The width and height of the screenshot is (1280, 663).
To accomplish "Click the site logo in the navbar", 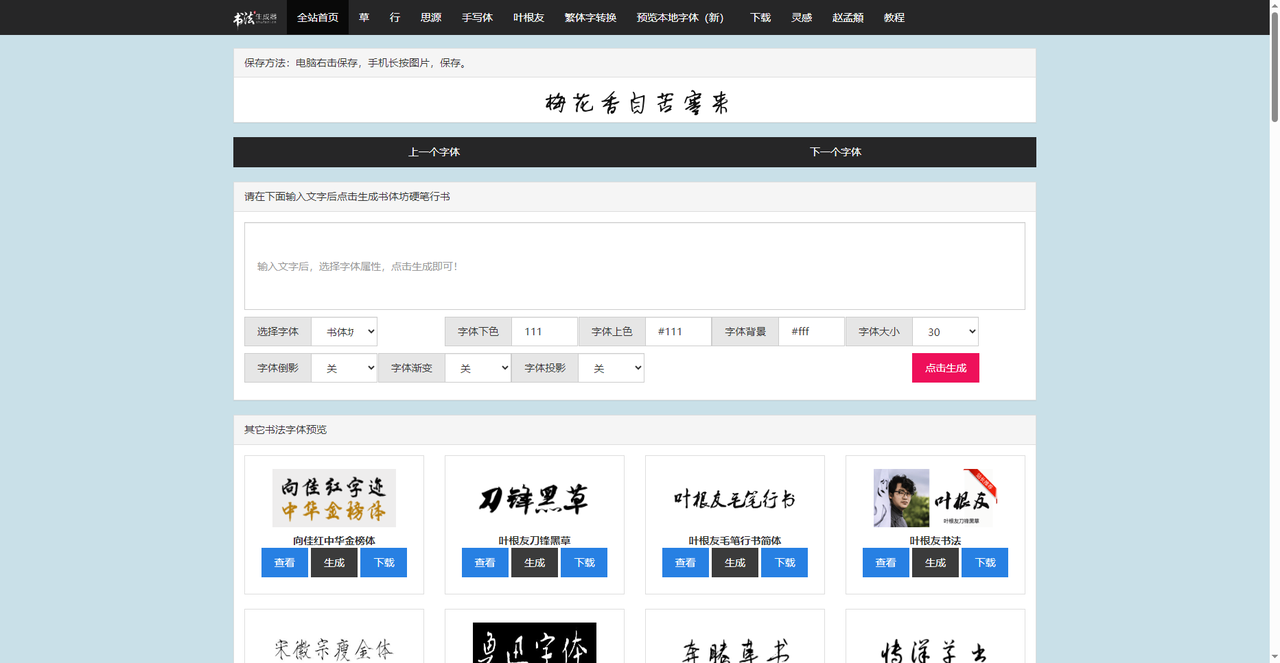I will click(254, 18).
